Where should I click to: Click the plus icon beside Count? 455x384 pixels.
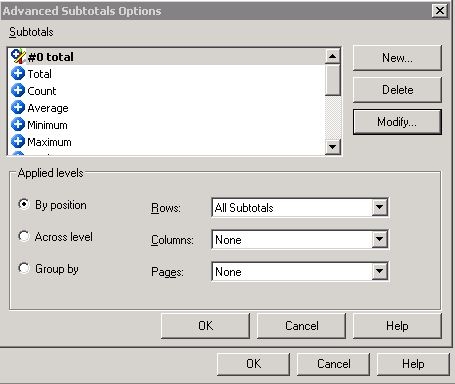pos(18,90)
